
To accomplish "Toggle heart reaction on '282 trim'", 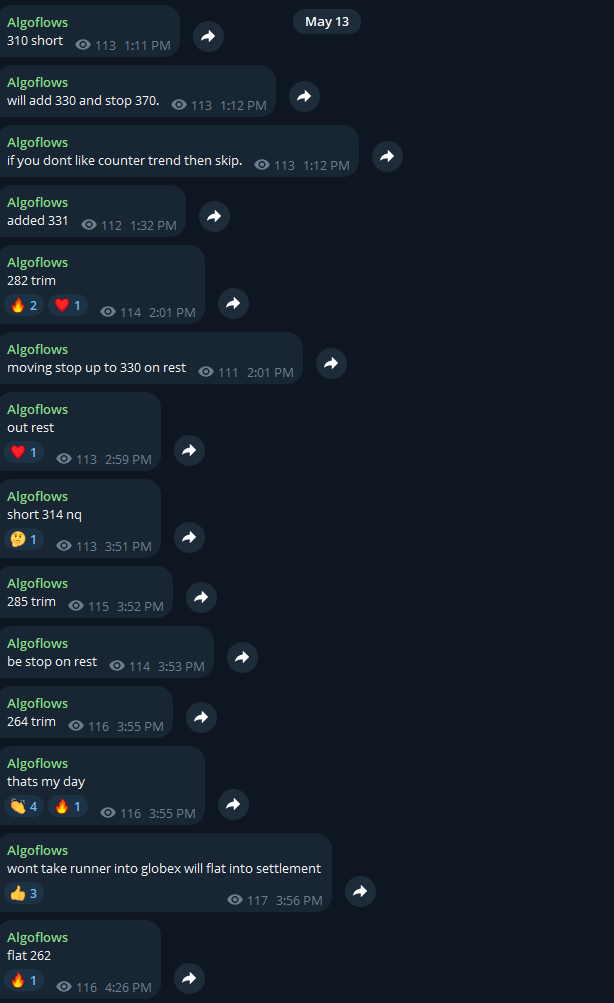I will point(68,305).
